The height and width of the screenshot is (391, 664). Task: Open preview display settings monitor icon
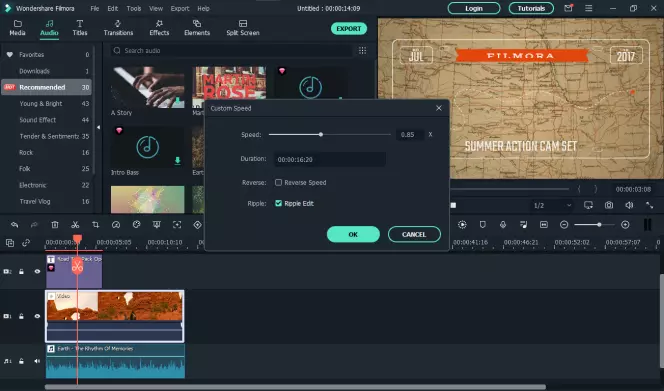point(588,205)
